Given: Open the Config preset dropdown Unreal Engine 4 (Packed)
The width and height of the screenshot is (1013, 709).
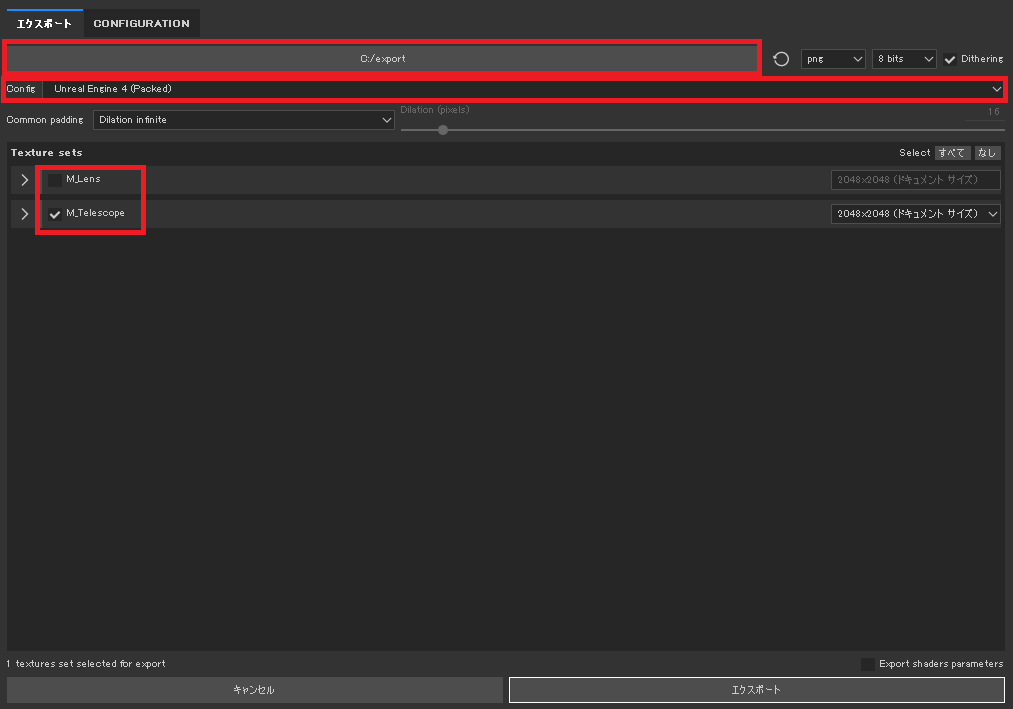Looking at the screenshot, I should [523, 89].
